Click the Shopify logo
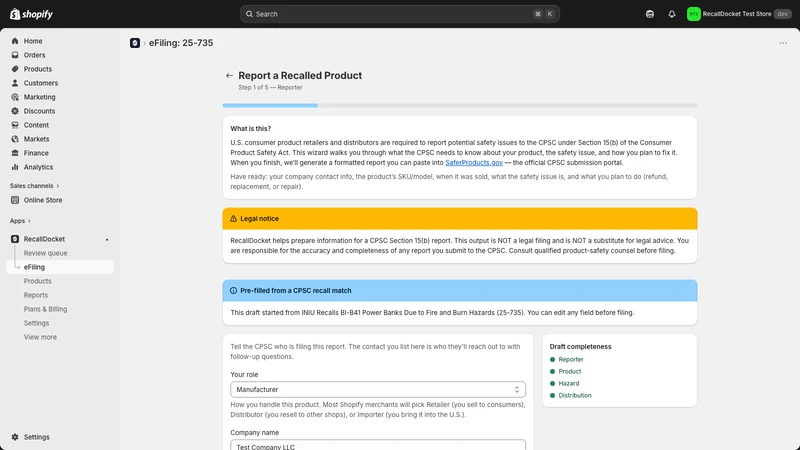Viewport: 800px width, 450px height. pyautogui.click(x=32, y=14)
